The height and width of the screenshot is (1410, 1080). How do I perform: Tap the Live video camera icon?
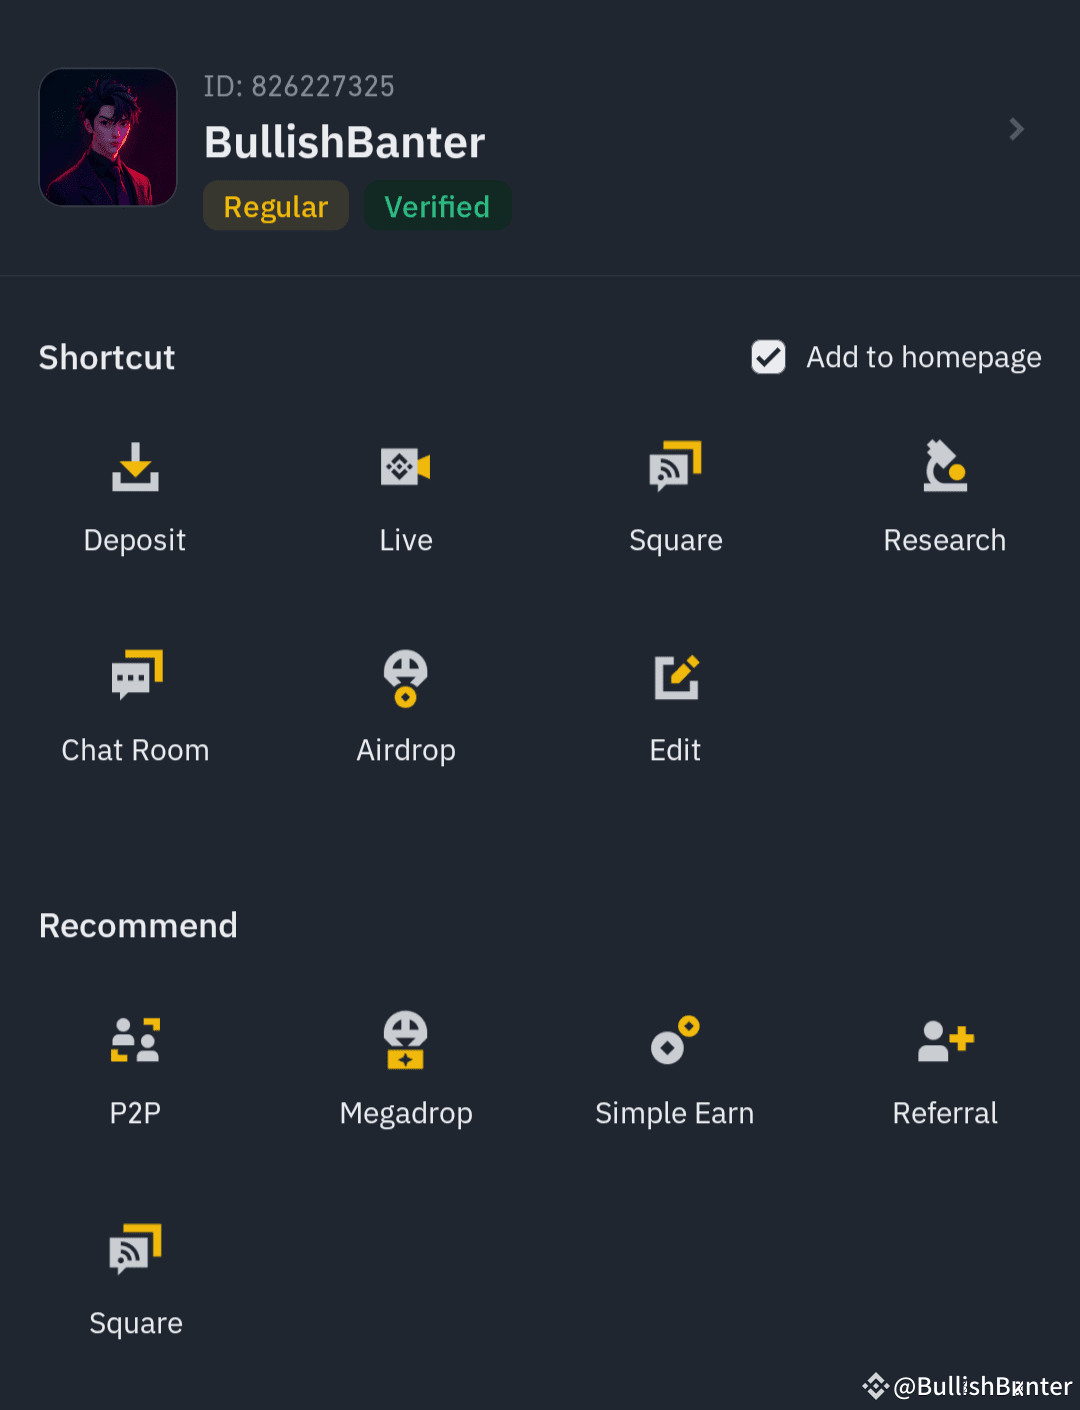point(405,467)
